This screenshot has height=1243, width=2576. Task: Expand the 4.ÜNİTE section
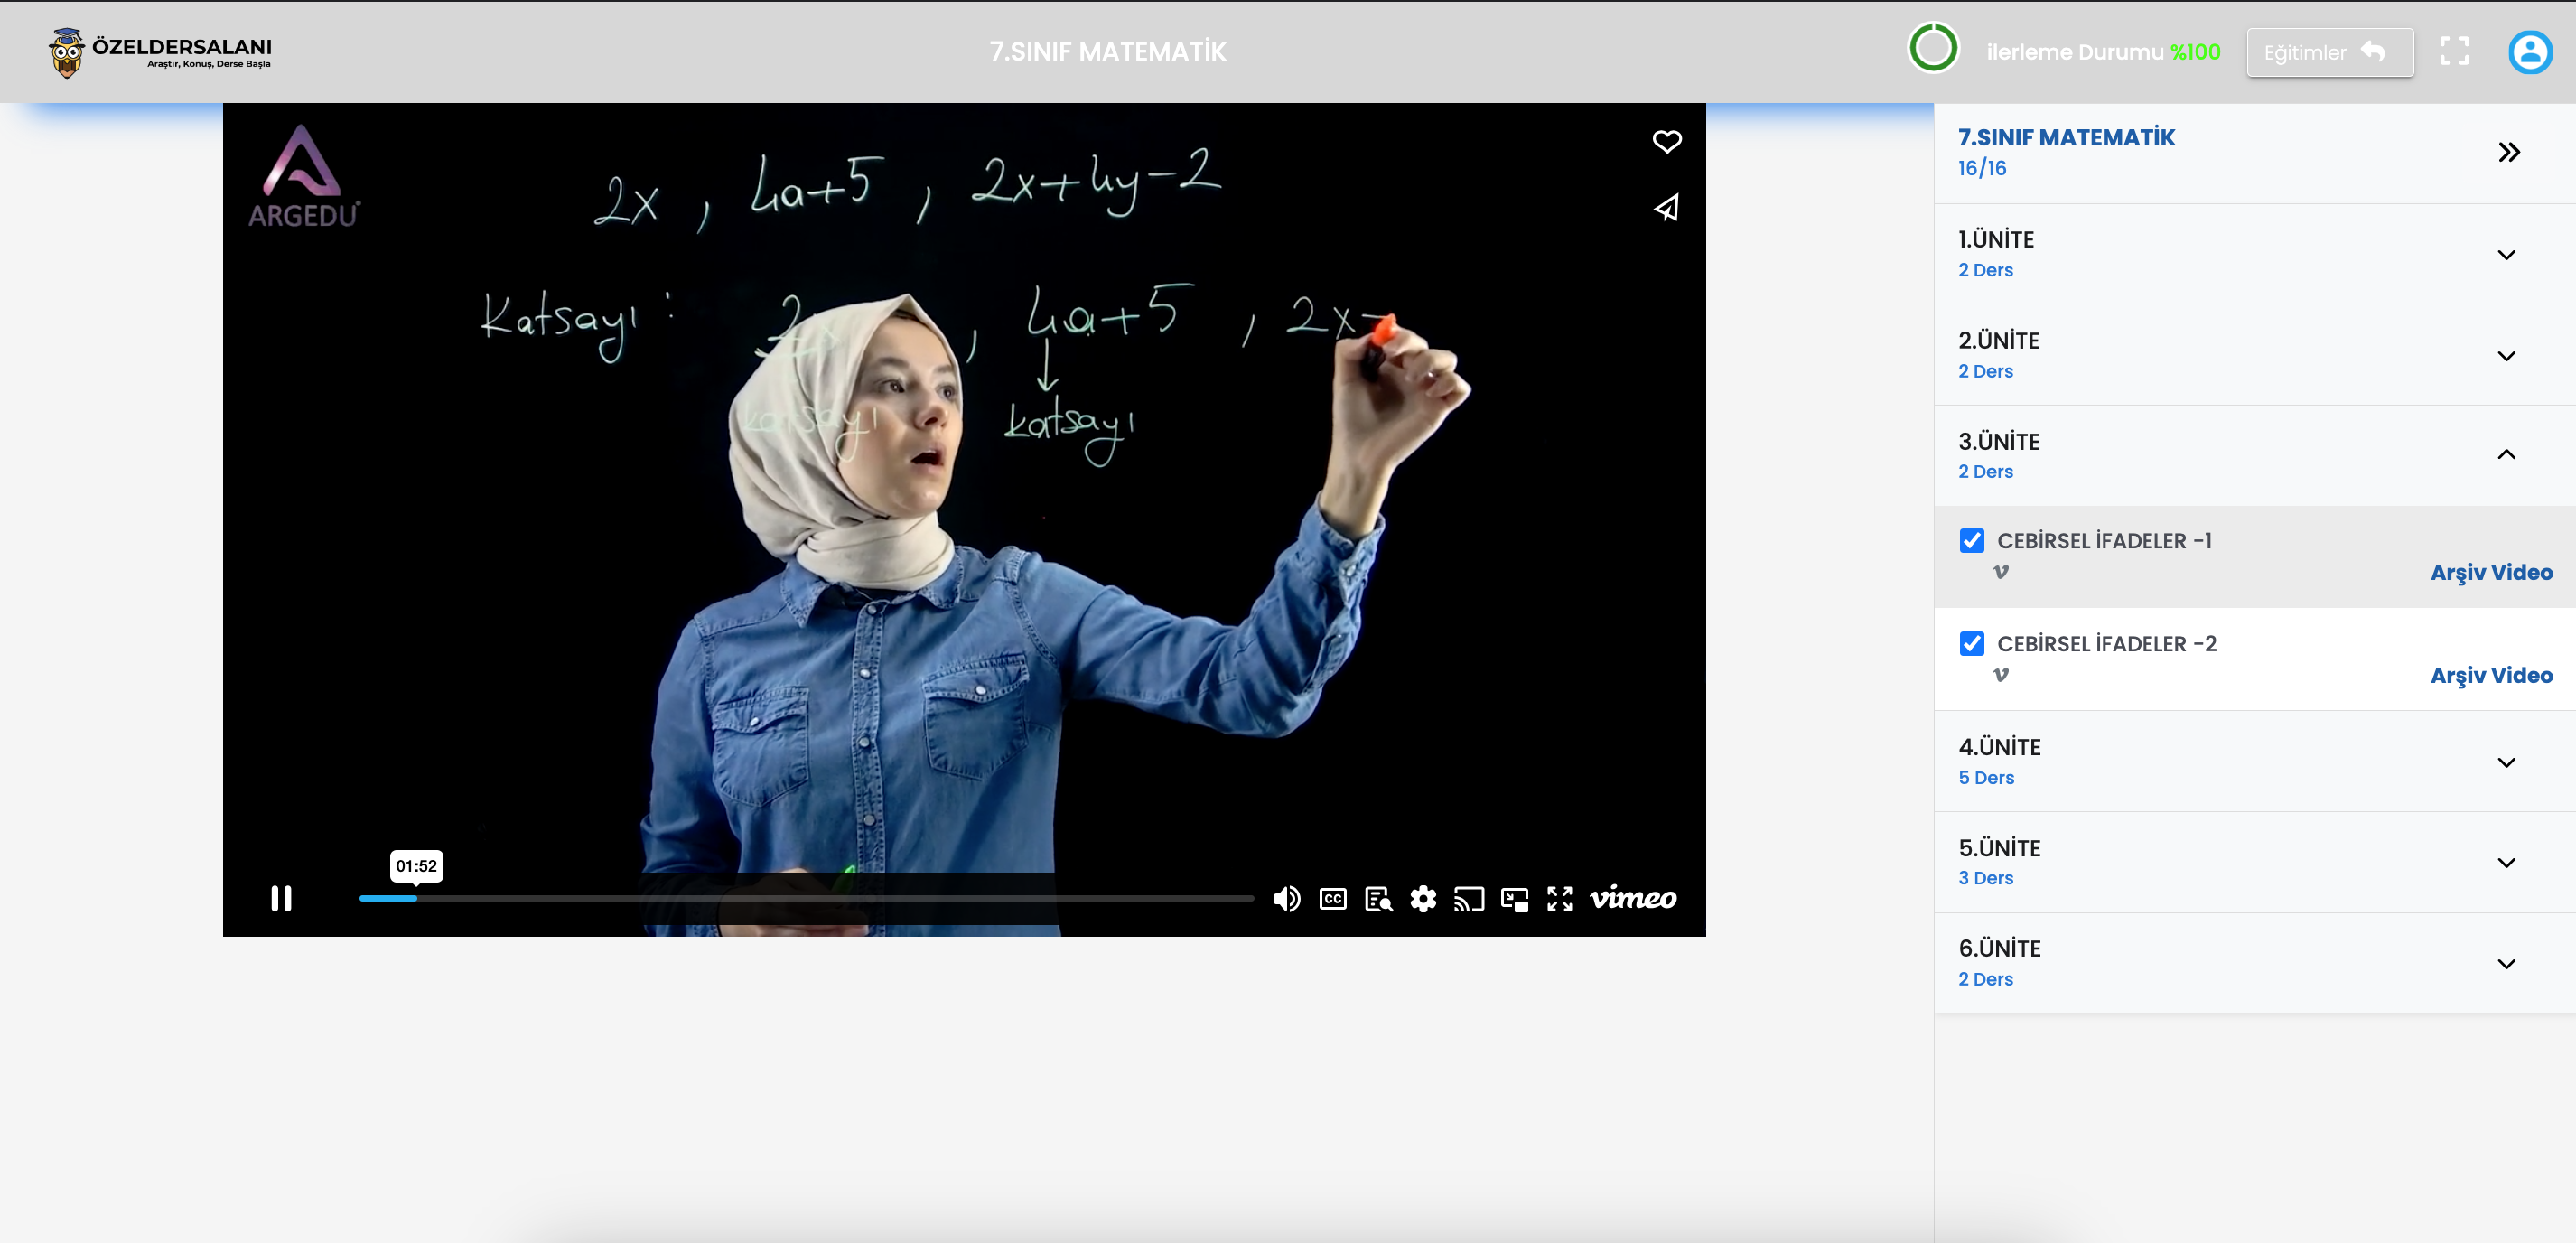pos(2506,762)
